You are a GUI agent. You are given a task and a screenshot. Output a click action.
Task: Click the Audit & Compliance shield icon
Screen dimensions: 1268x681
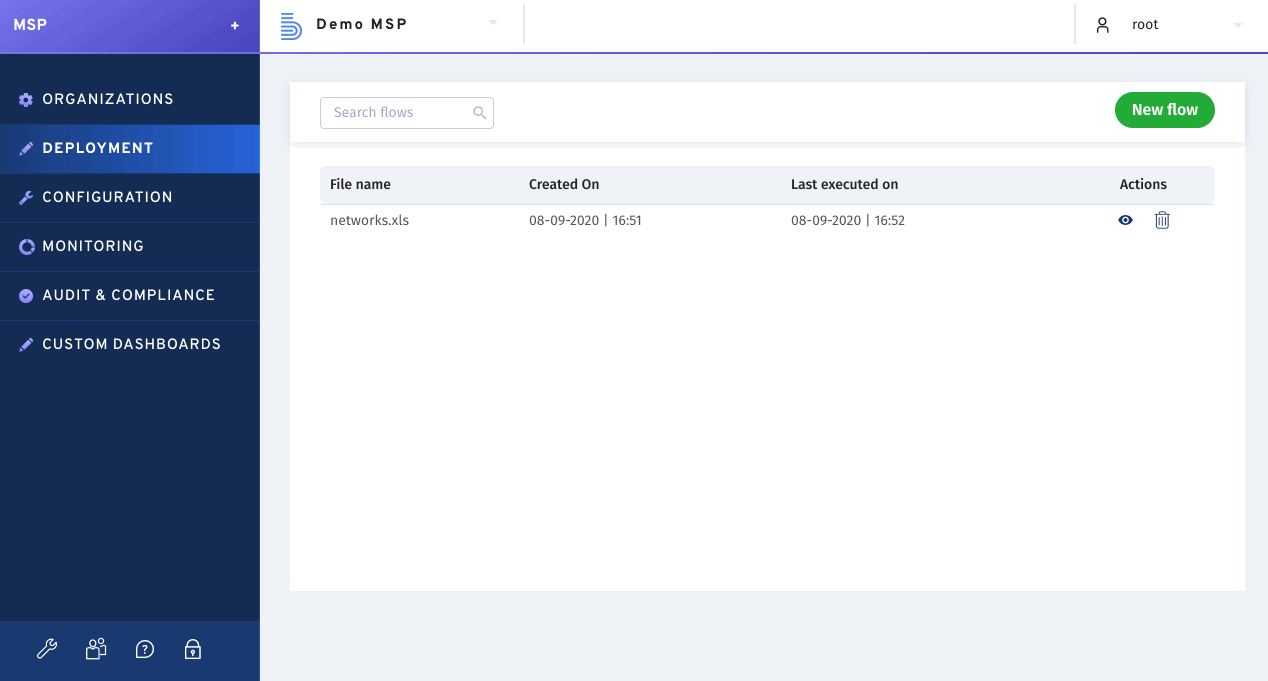click(x=25, y=295)
